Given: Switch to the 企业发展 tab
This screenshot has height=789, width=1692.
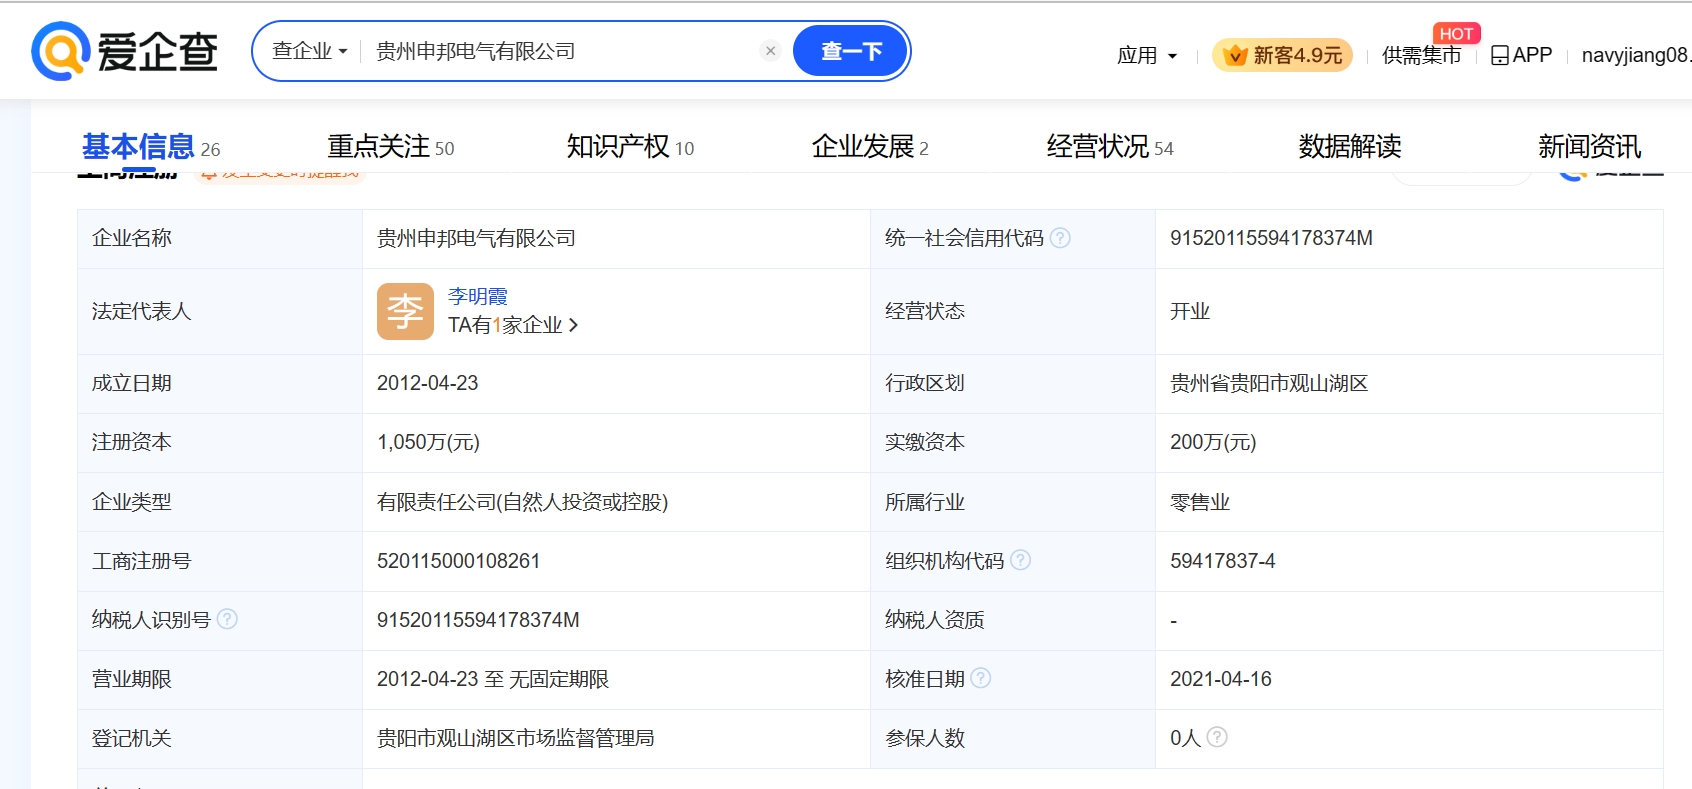Looking at the screenshot, I should tap(870, 147).
